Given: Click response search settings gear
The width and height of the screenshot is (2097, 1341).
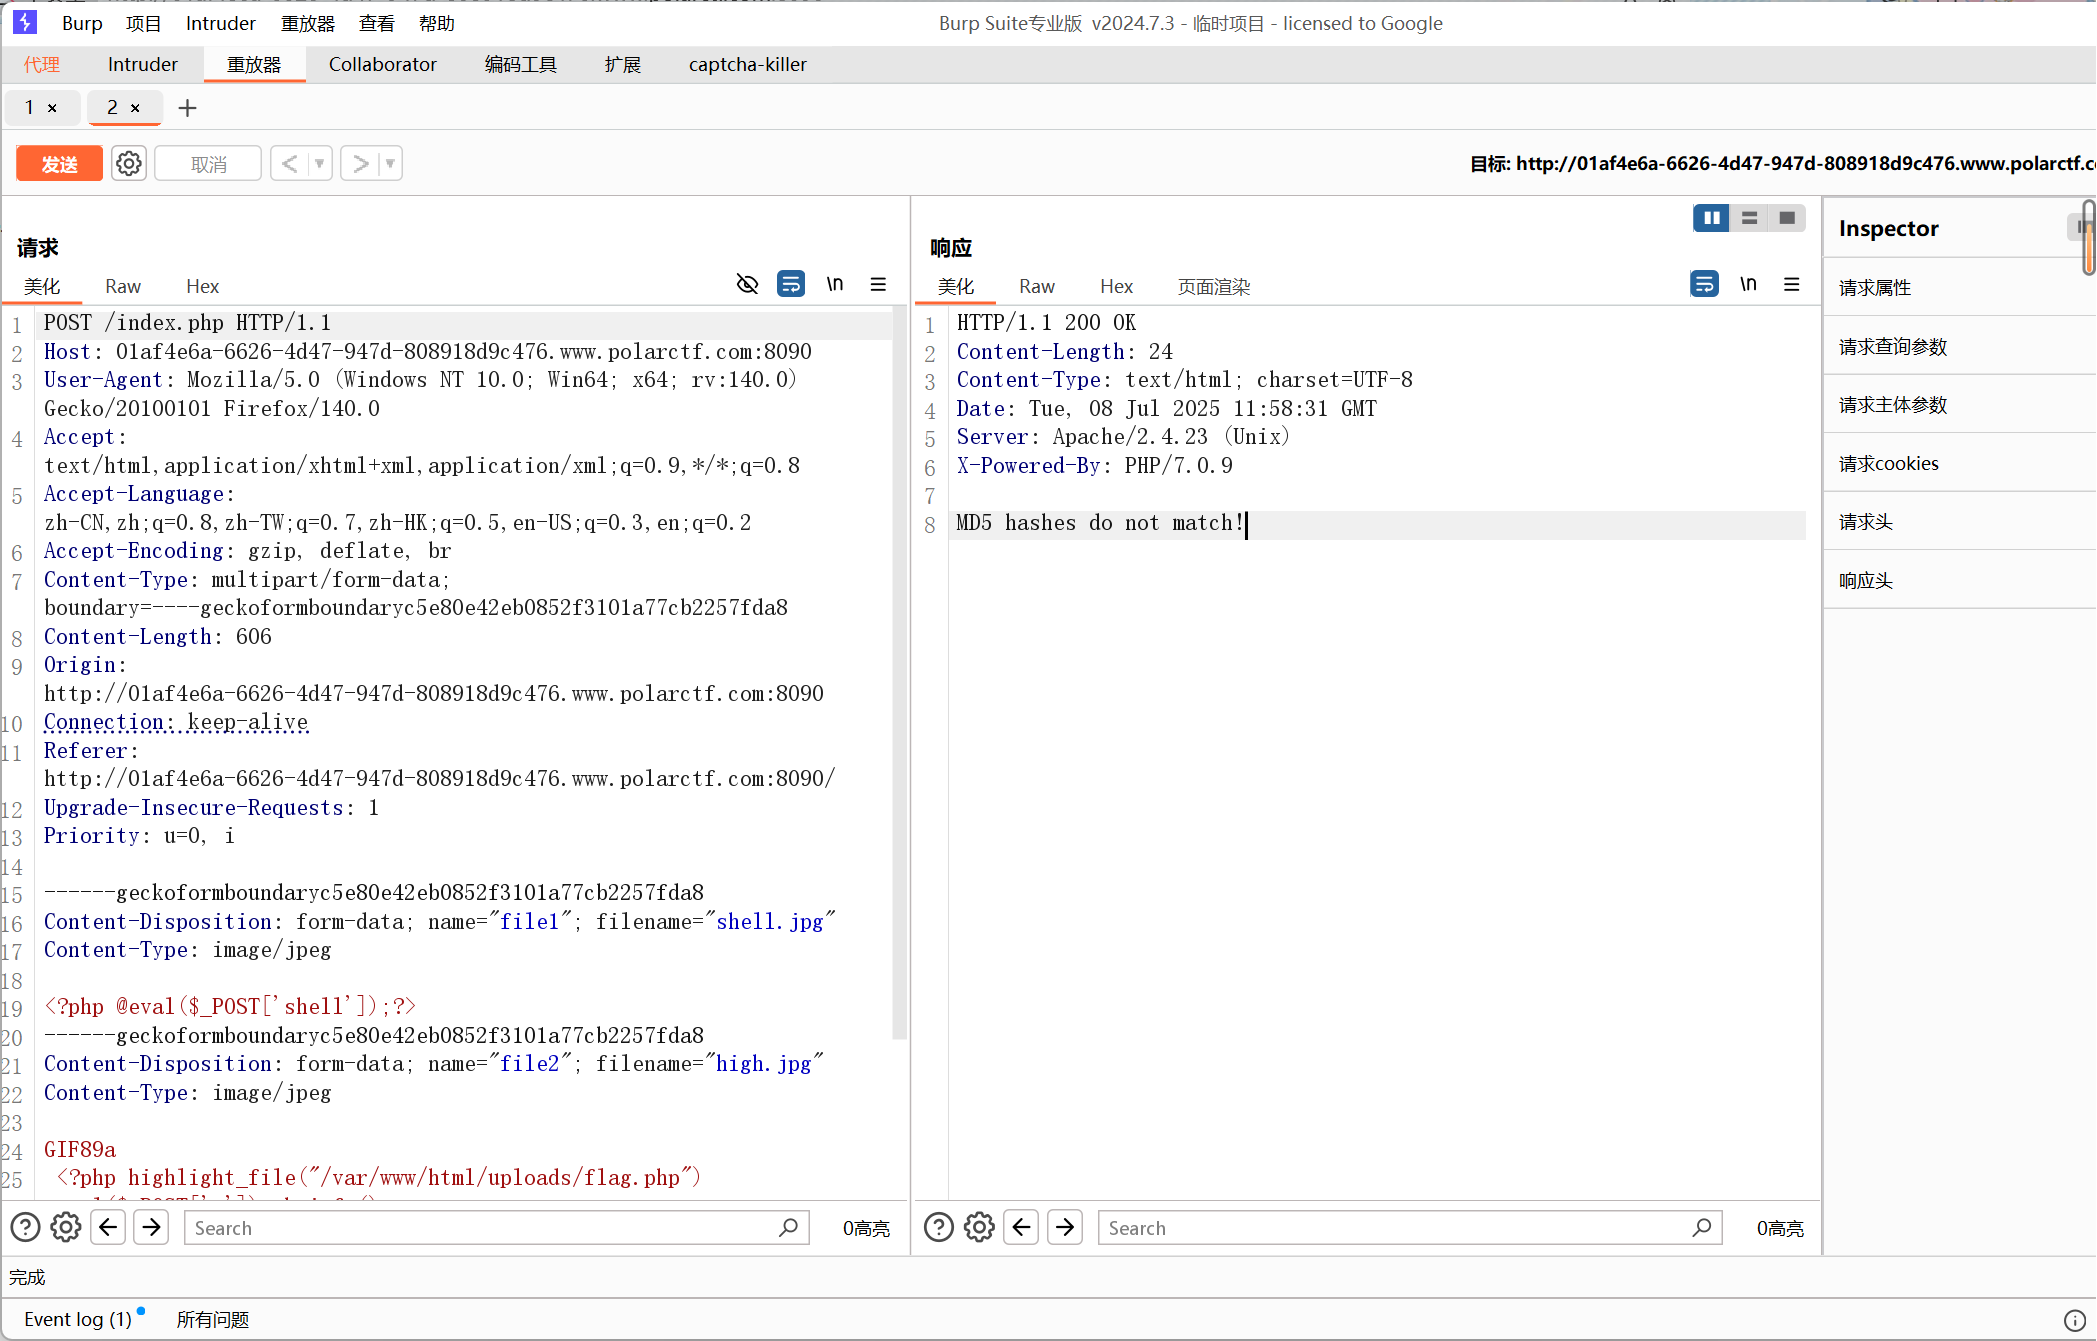Looking at the screenshot, I should 979,1227.
